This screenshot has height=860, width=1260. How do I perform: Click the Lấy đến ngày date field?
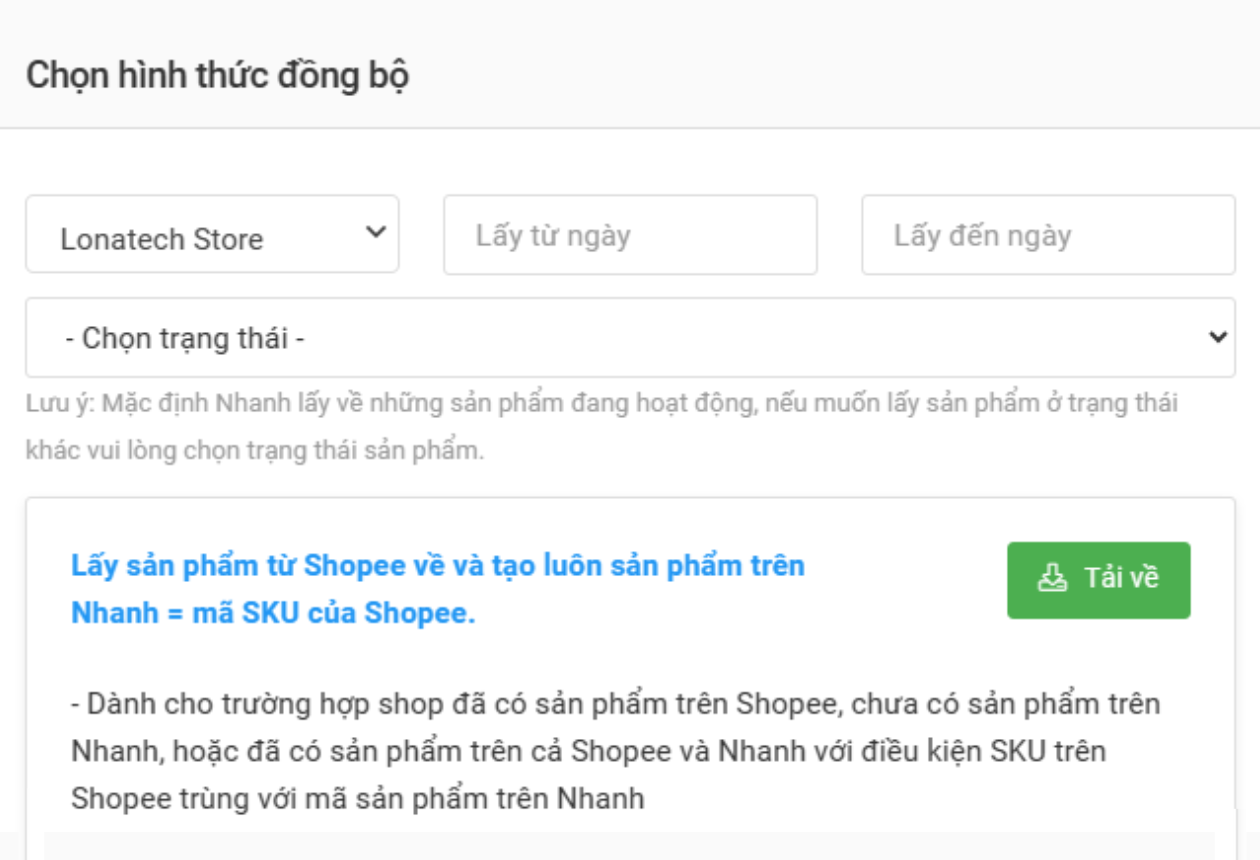[1047, 235]
